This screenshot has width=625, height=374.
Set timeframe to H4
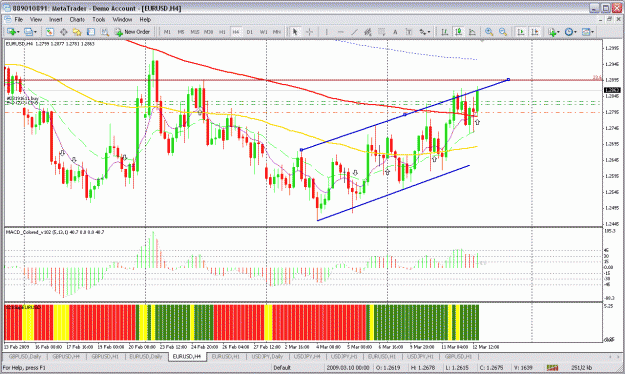[236, 32]
